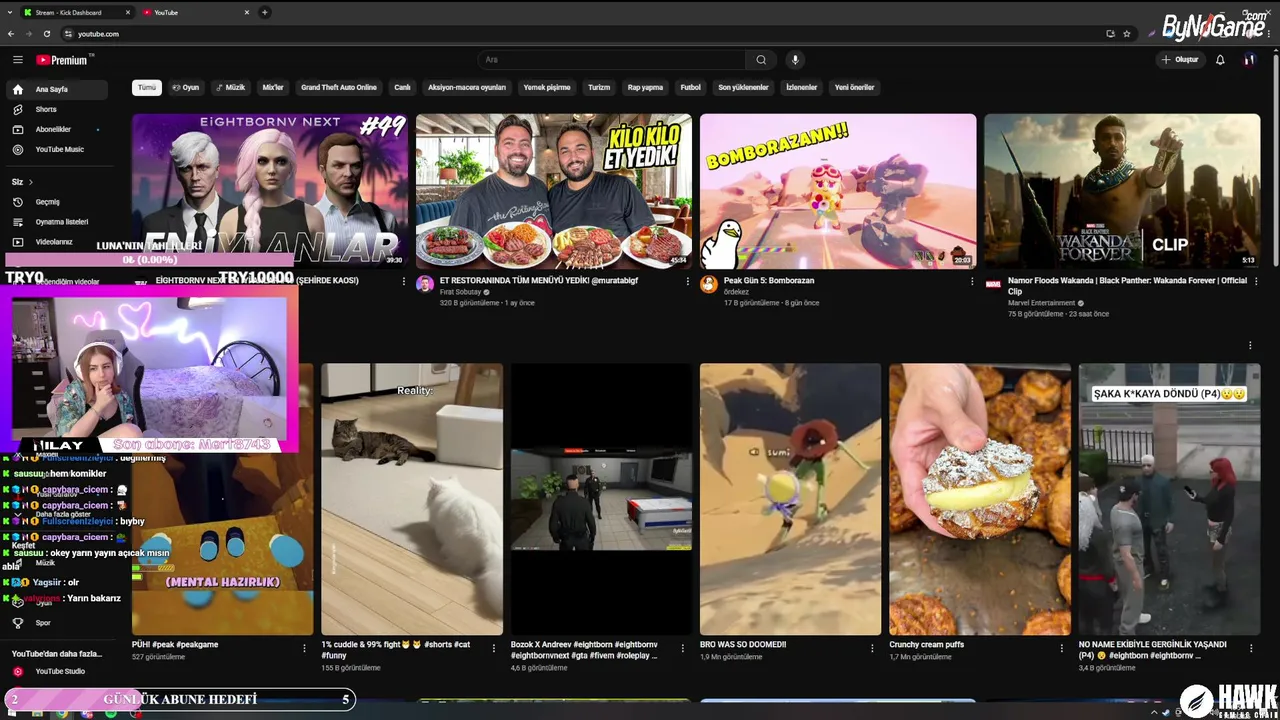
Task: Select the Grand Theft Auto Online chip
Action: (x=339, y=88)
